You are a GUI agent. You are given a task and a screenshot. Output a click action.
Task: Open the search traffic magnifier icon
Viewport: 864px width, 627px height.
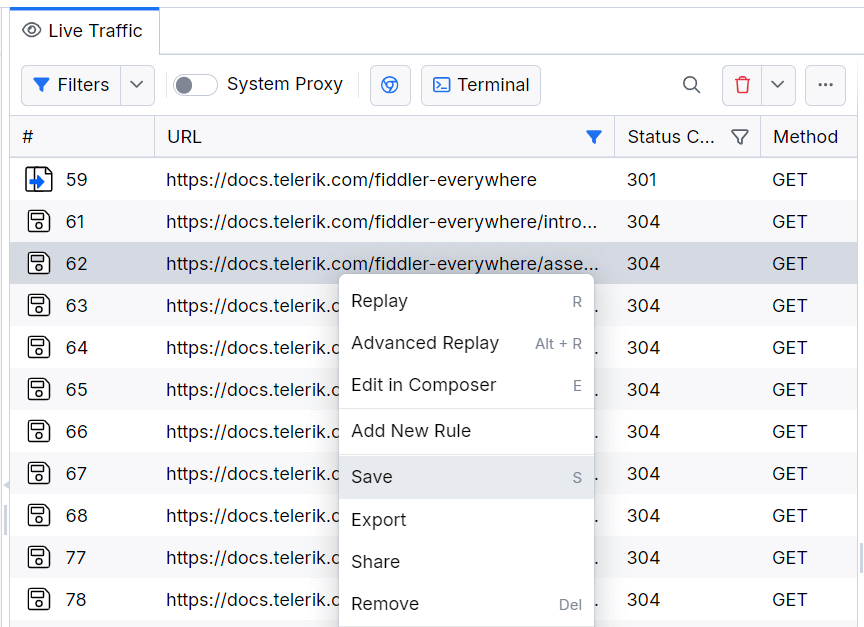coord(691,85)
